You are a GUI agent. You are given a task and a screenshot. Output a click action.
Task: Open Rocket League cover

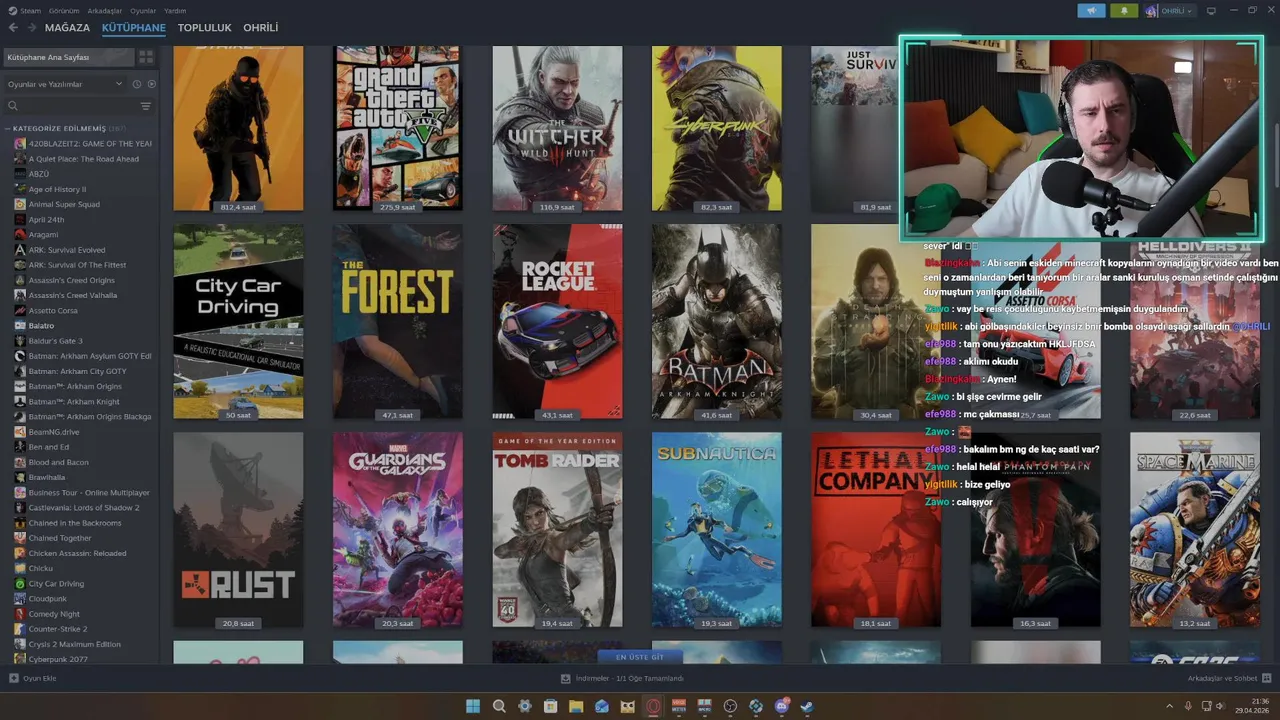pos(557,321)
